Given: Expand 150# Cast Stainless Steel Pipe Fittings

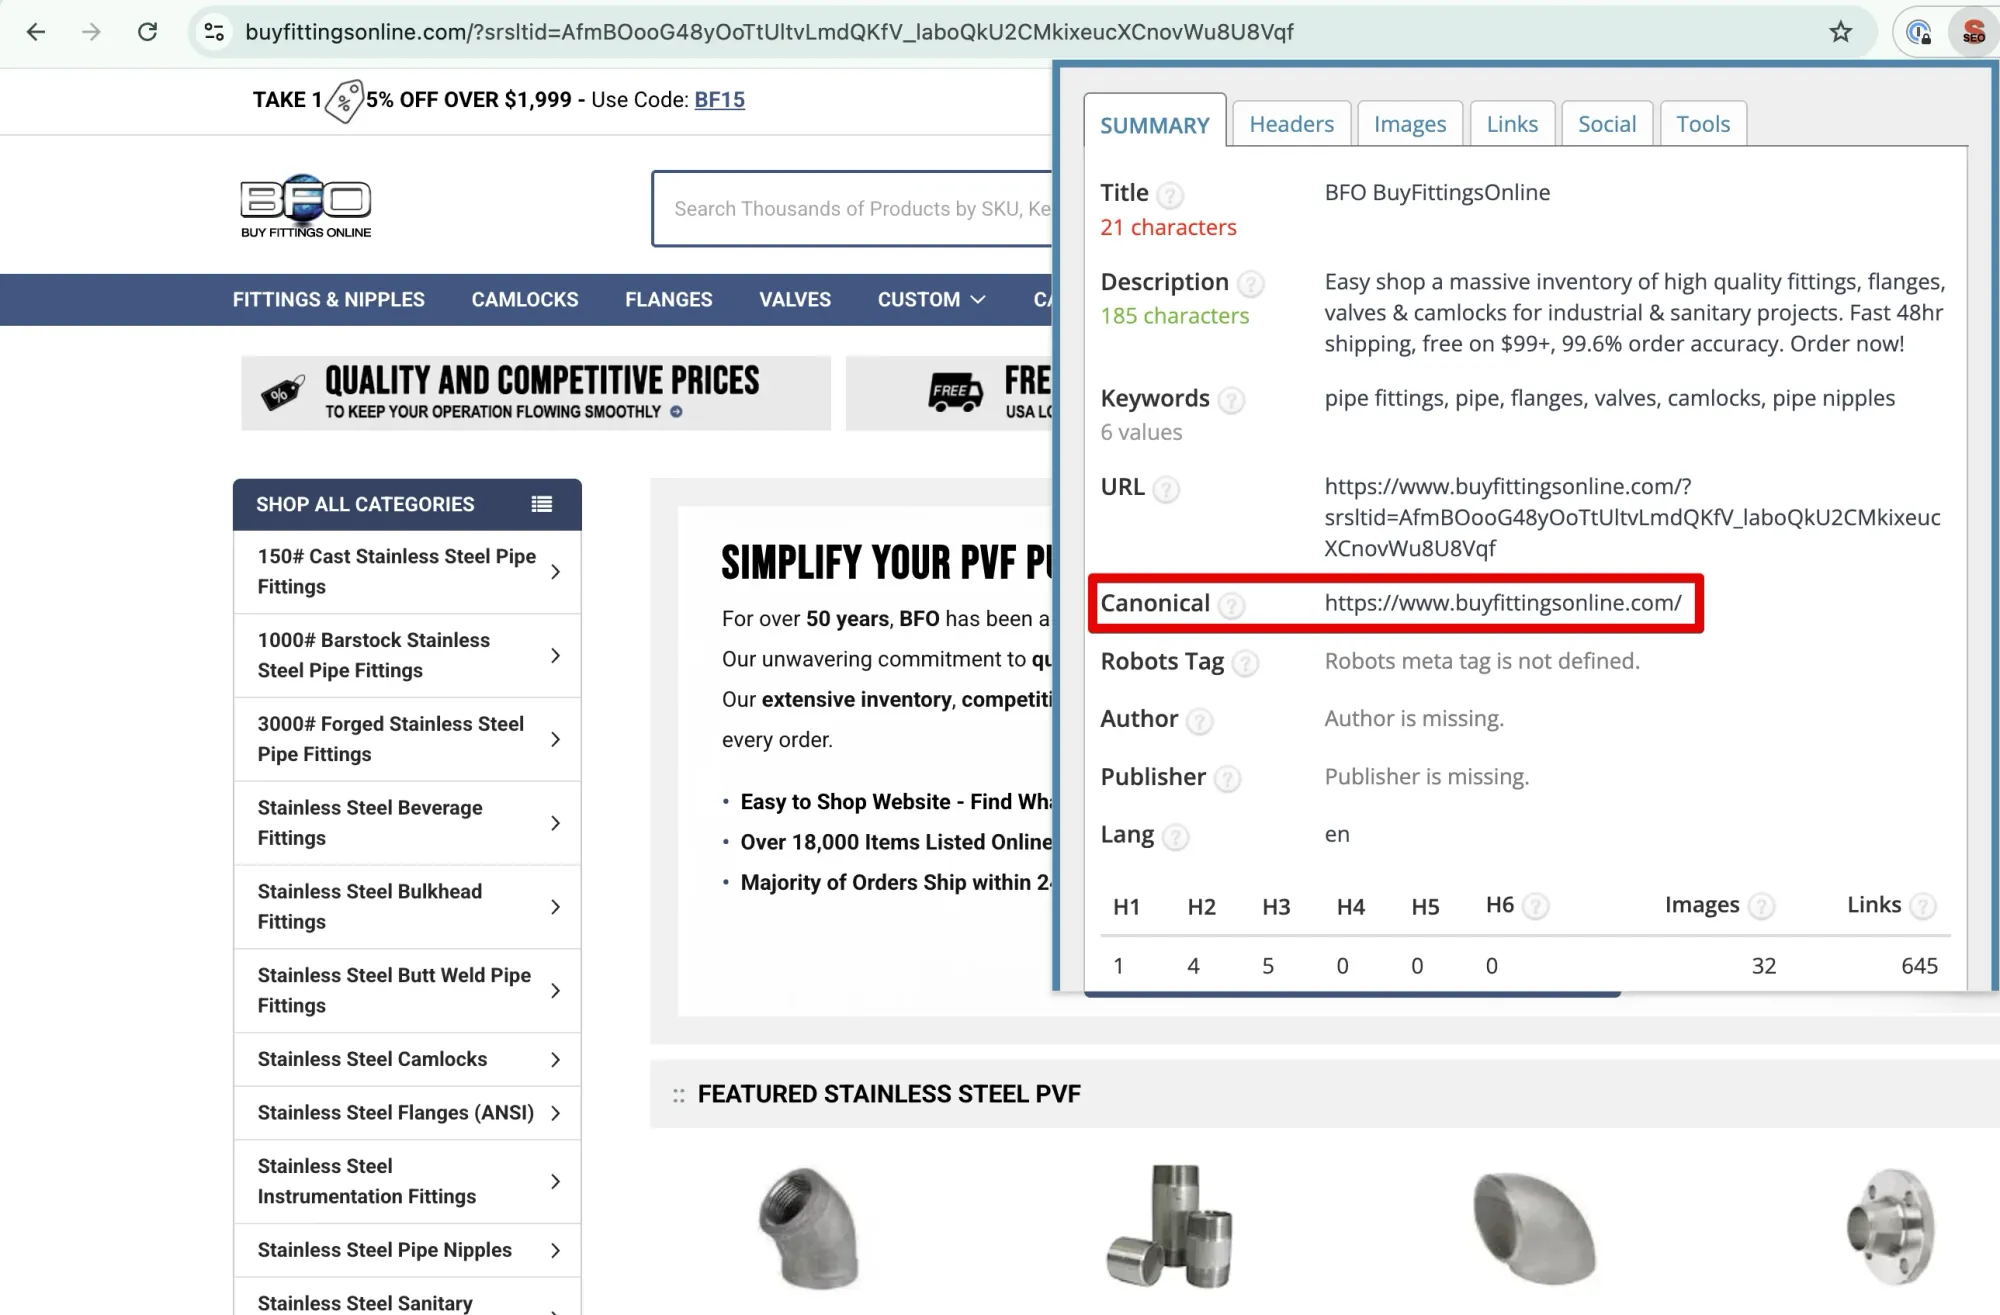Looking at the screenshot, I should pos(555,572).
